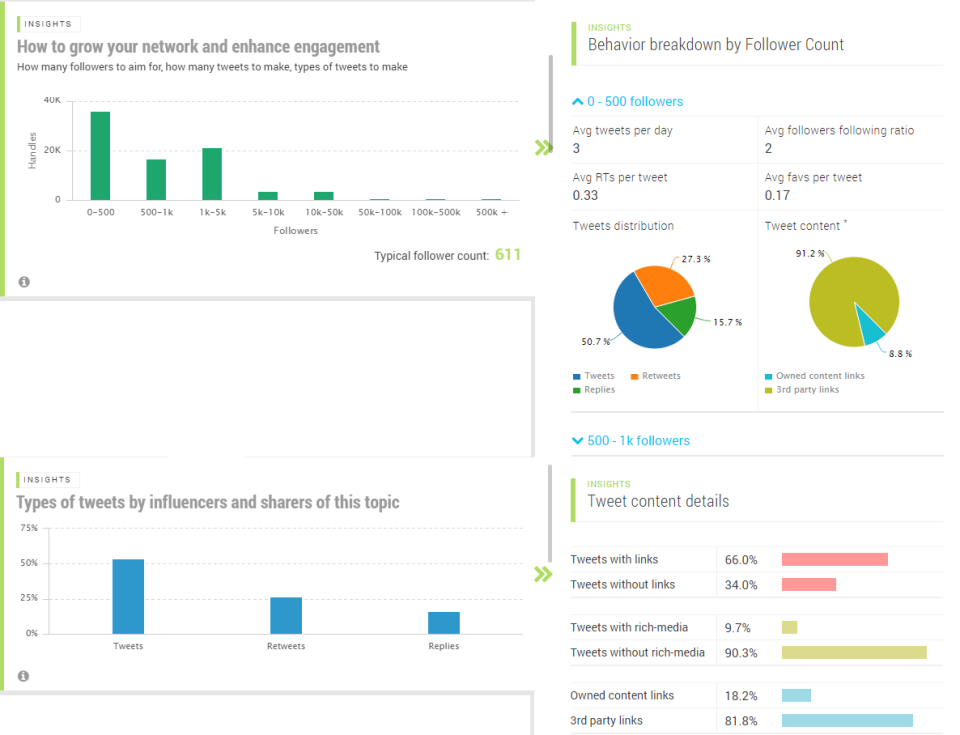Viewport: 960px width, 735px height.
Task: Click the 0-500 followers bar in chart
Action: click(100, 156)
